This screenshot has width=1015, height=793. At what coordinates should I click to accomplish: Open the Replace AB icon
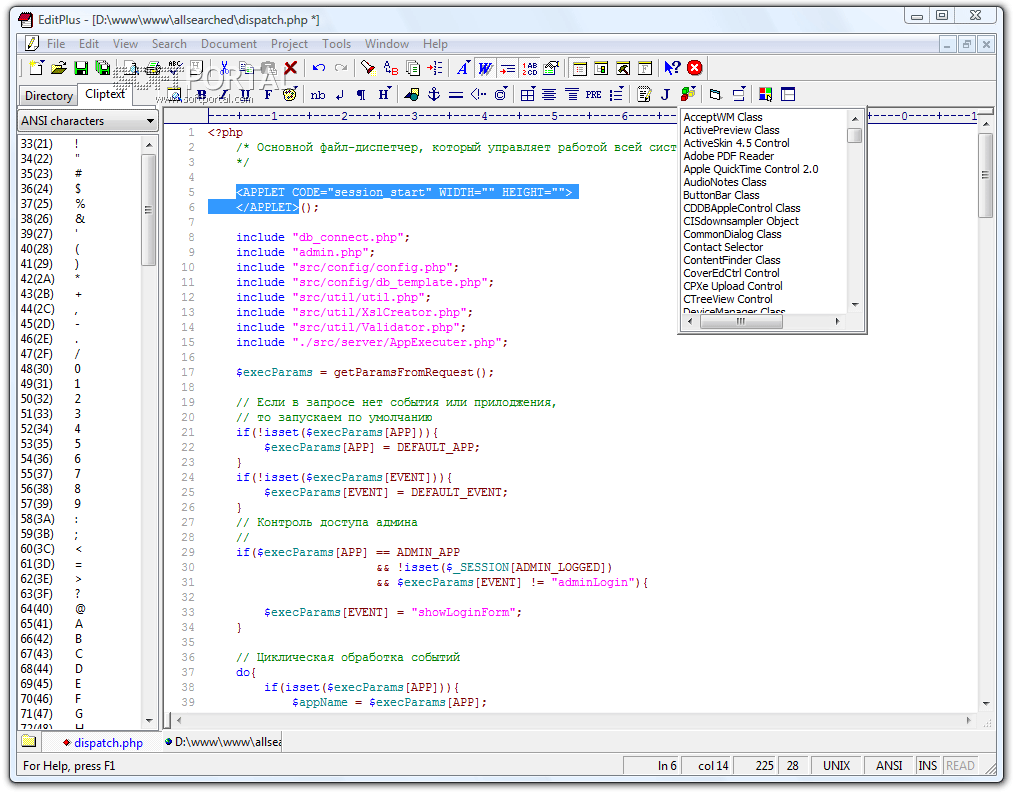(x=390, y=68)
